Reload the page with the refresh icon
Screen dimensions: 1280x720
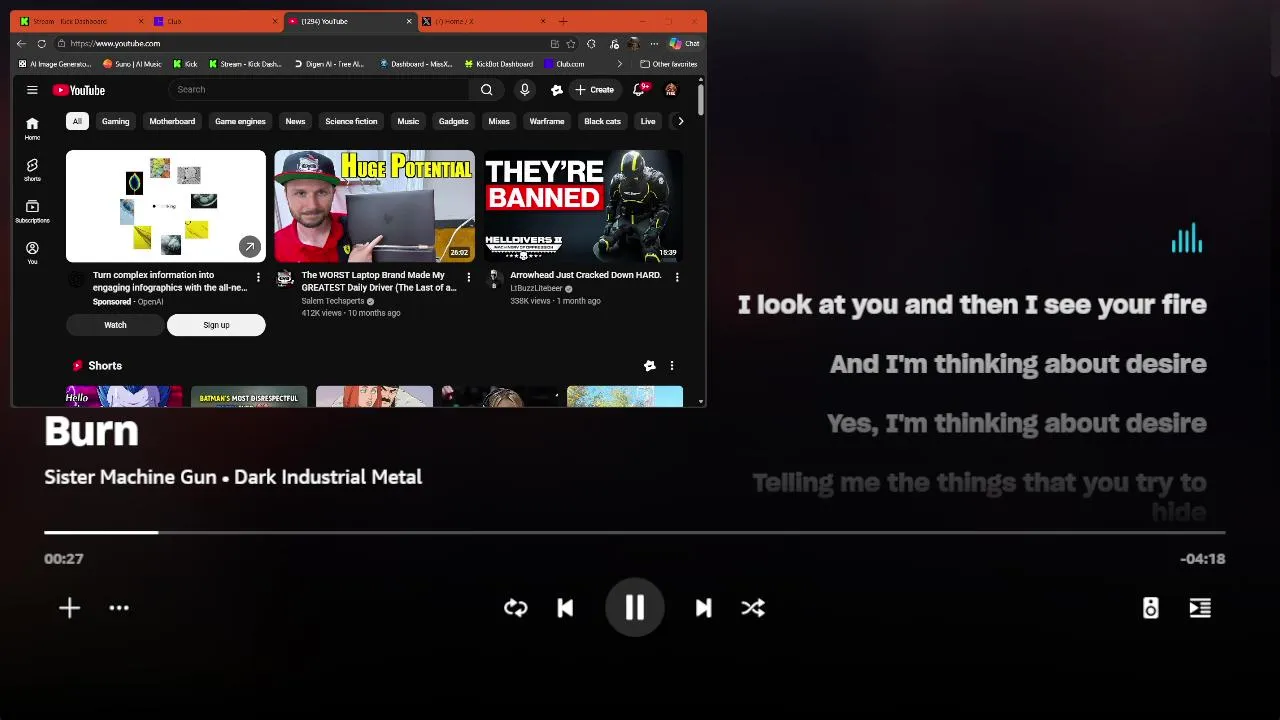(41, 44)
